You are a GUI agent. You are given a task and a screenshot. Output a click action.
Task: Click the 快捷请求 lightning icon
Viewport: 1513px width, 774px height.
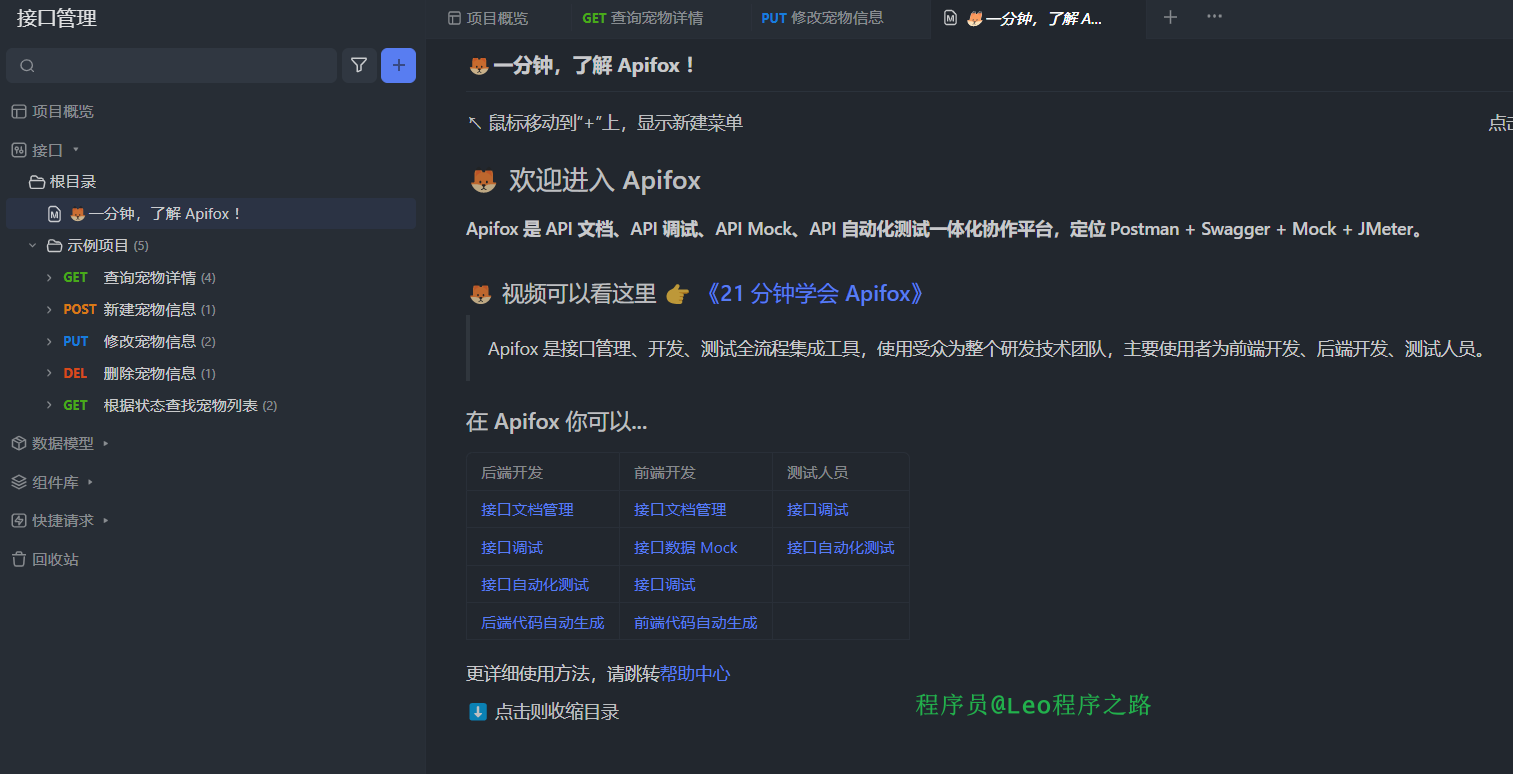pos(19,521)
